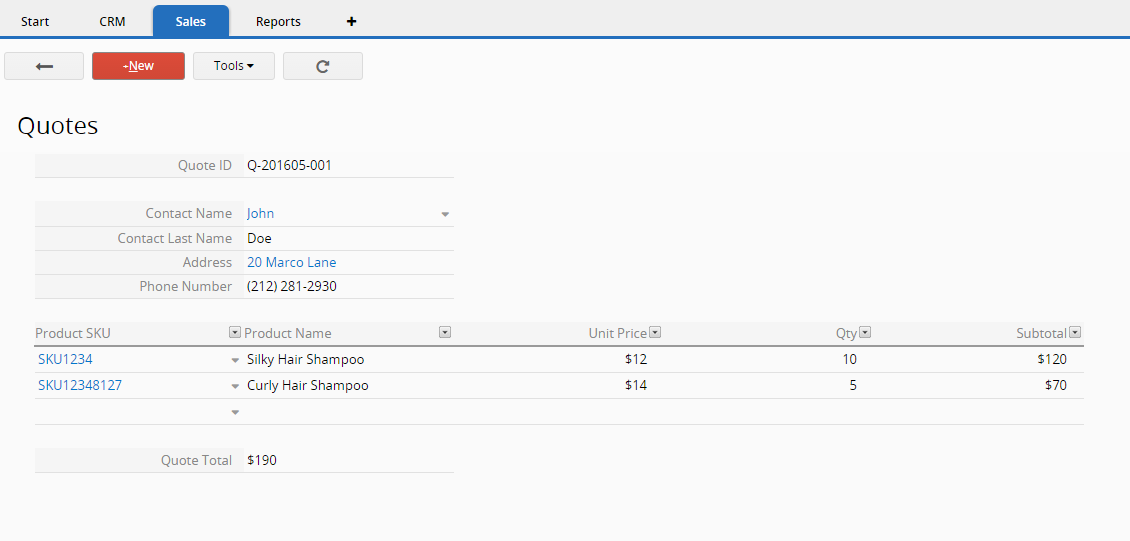The width and height of the screenshot is (1130, 541).
Task: Open the Reports tab
Action: click(x=278, y=22)
